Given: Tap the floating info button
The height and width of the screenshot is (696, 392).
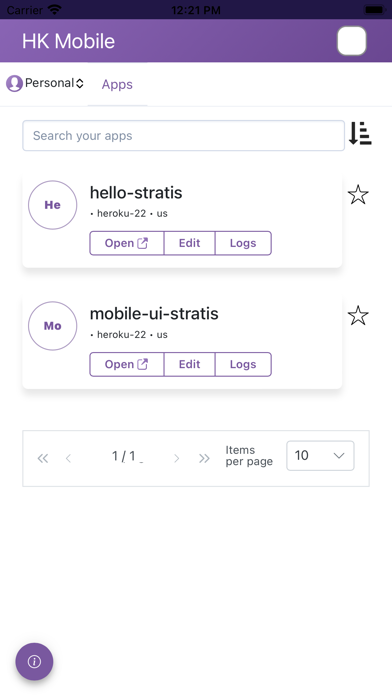Looking at the screenshot, I should point(34,661).
